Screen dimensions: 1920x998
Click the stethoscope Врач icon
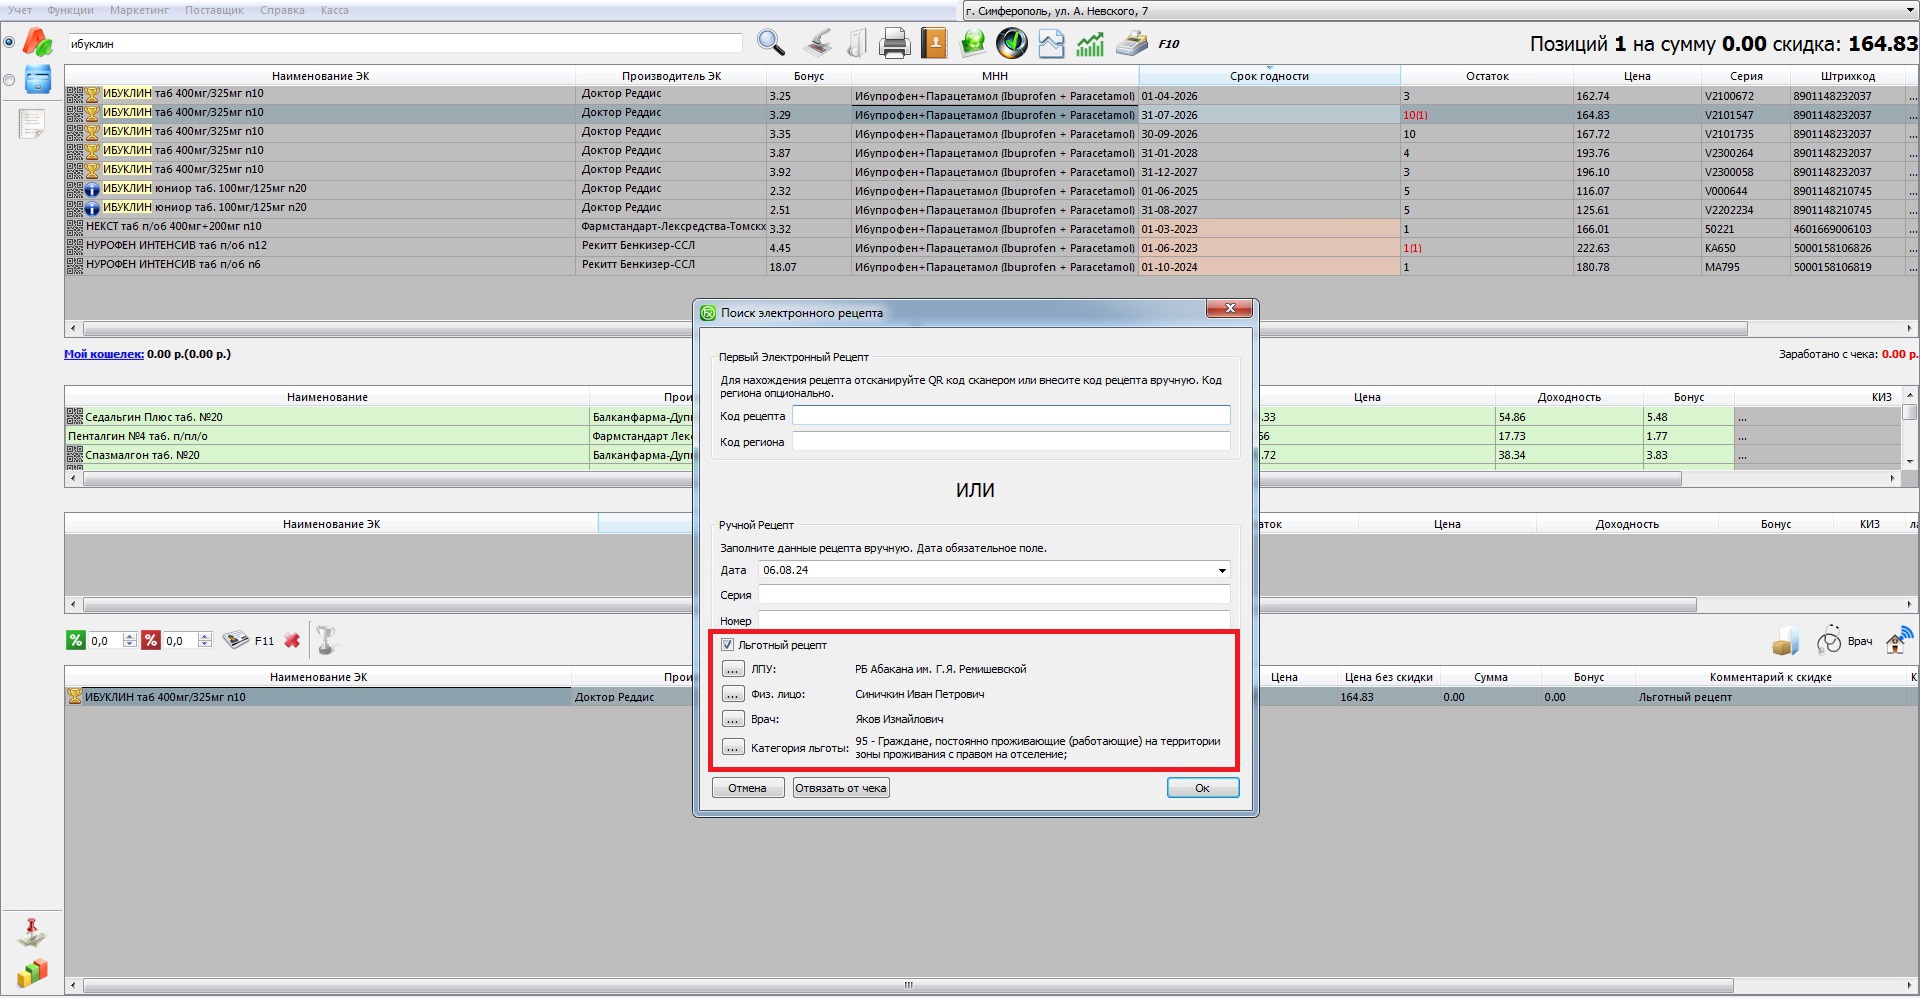point(1829,641)
